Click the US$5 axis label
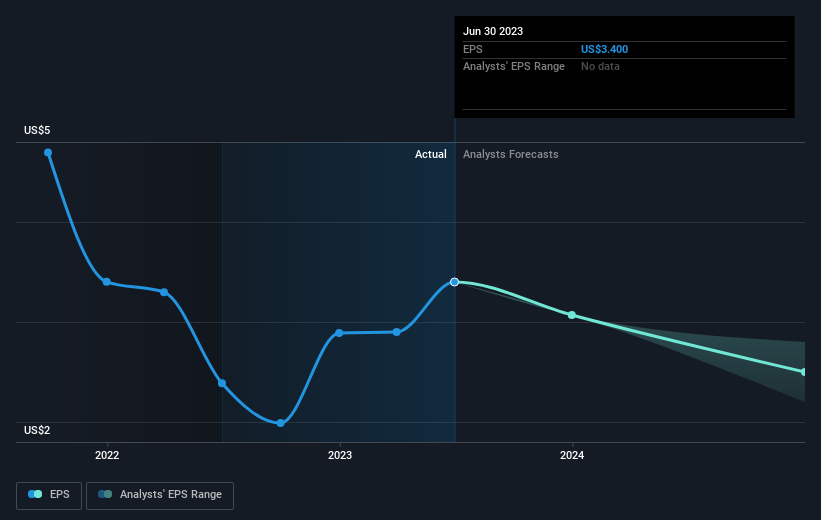 click(x=37, y=130)
